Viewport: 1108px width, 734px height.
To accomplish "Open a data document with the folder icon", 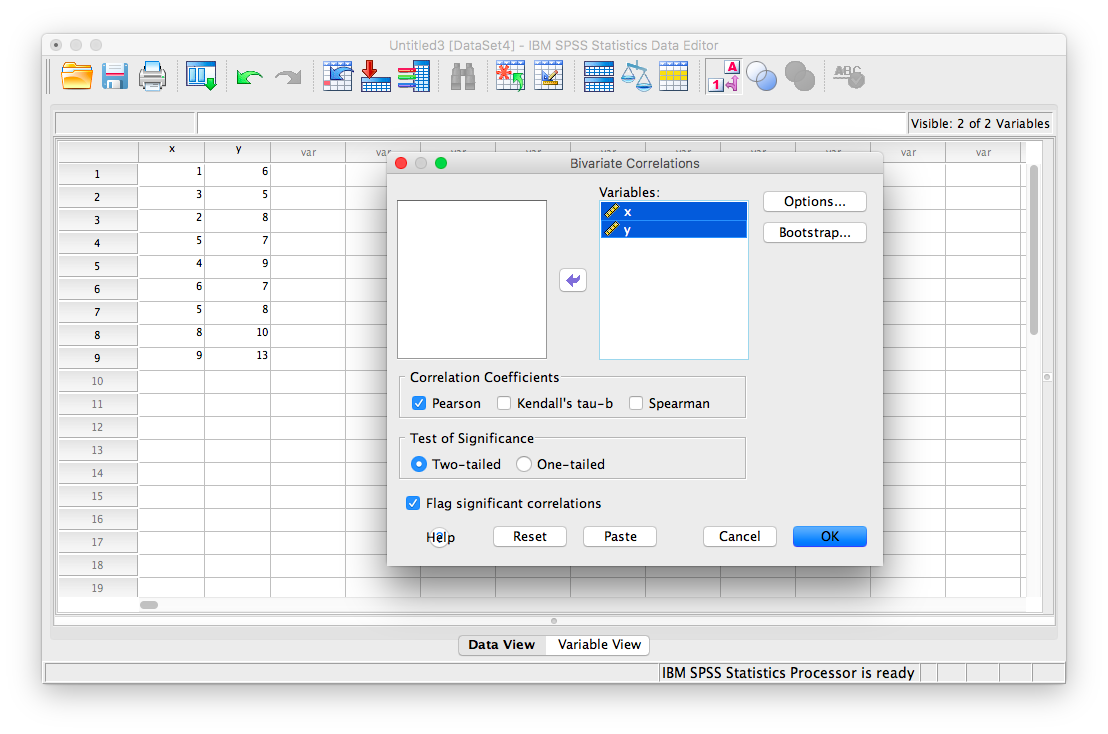I will coord(76,76).
